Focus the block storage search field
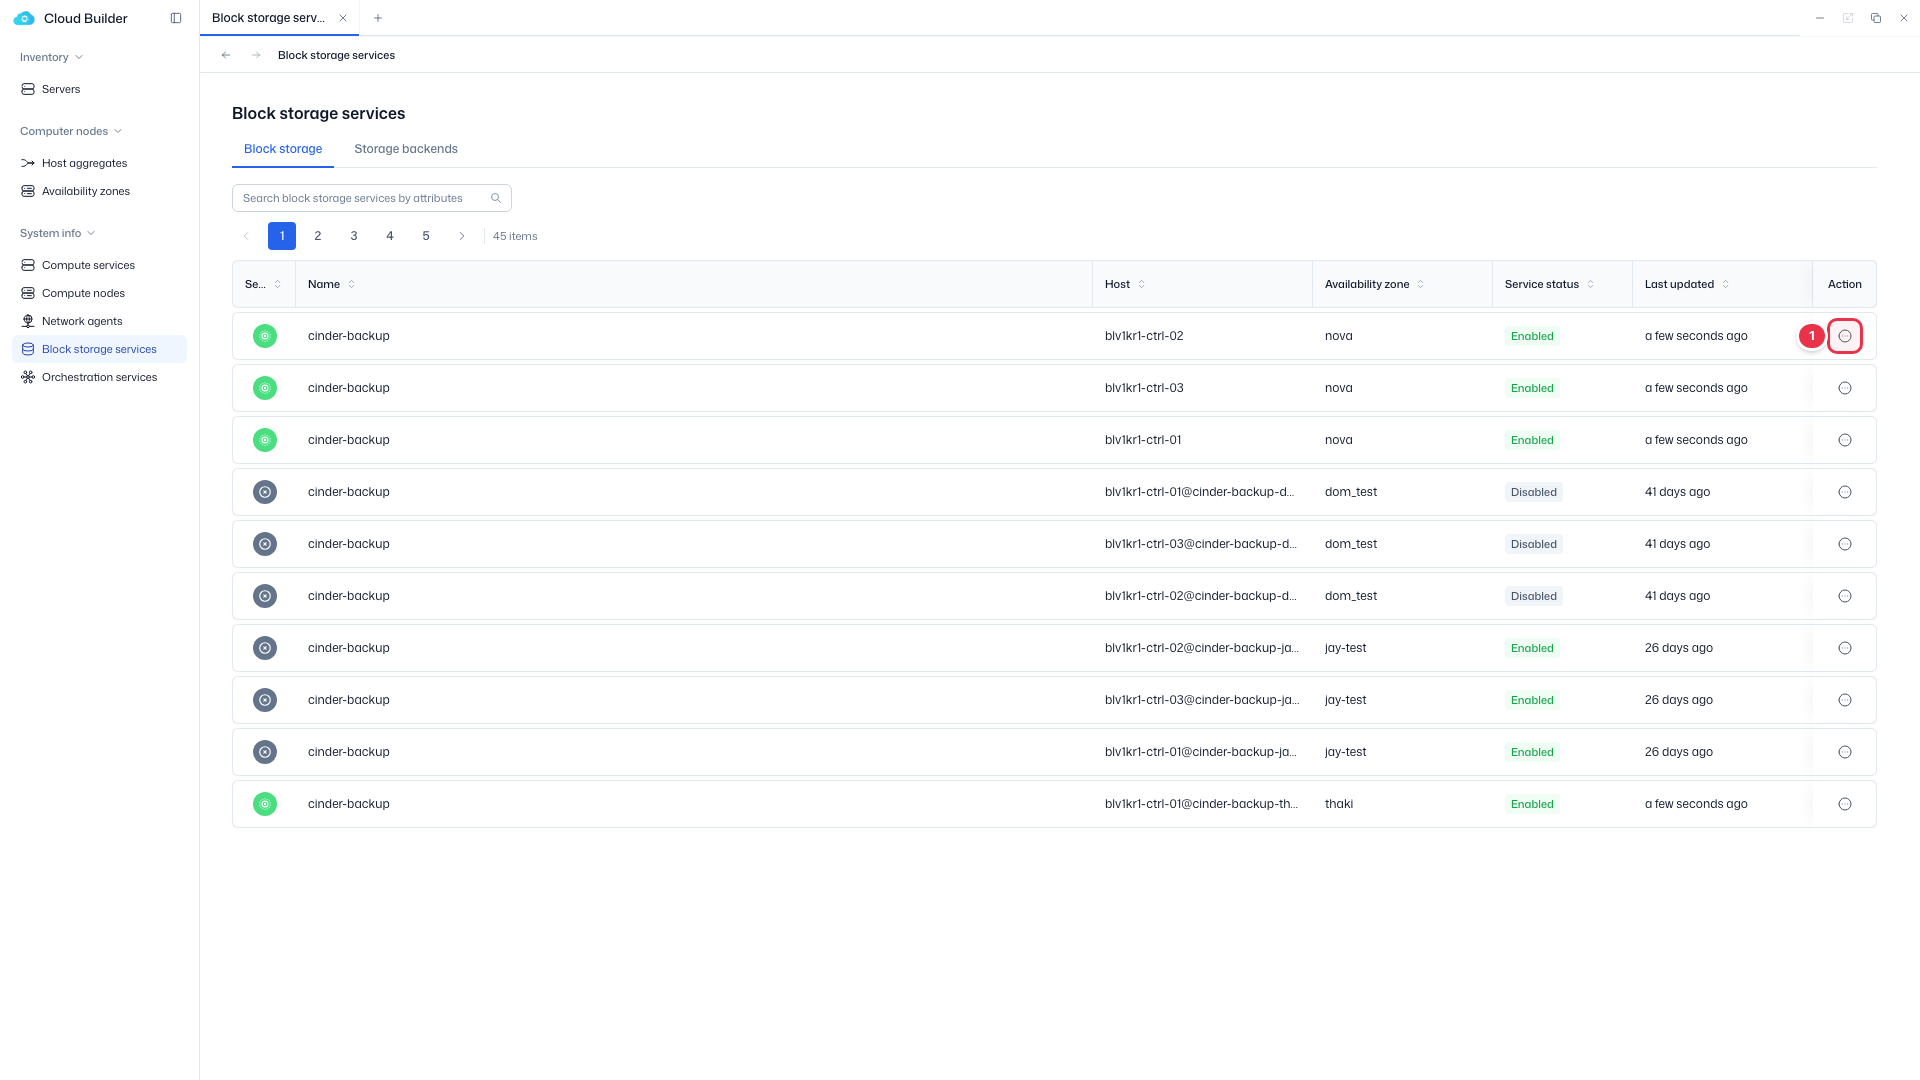The height and width of the screenshot is (1080, 1920). pyautogui.click(x=372, y=198)
